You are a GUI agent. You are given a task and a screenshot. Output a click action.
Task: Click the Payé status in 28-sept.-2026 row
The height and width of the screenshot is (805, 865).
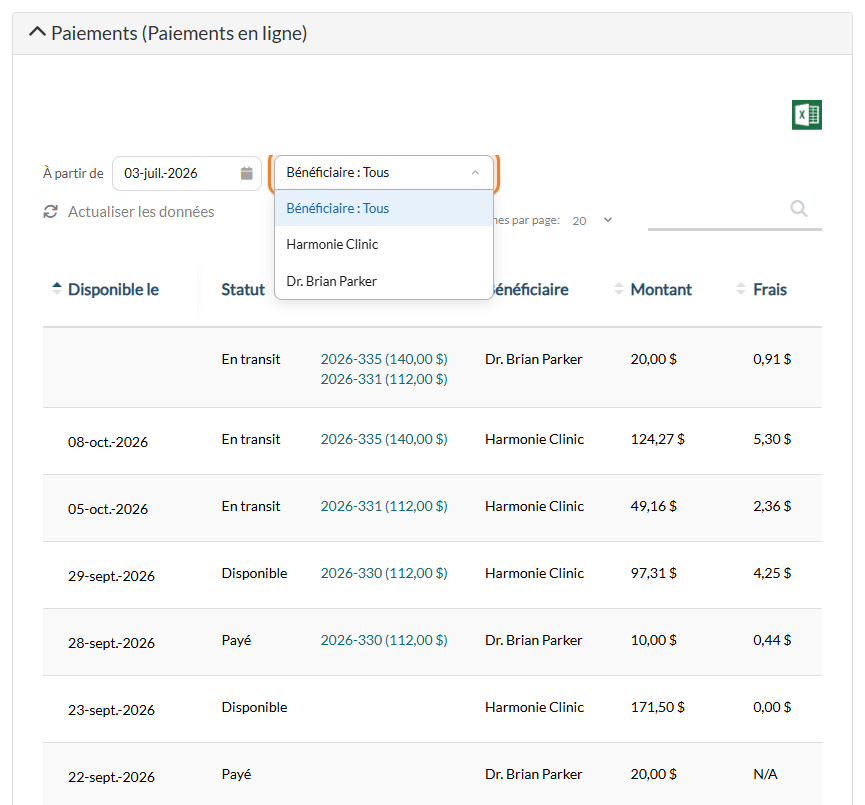pos(236,640)
